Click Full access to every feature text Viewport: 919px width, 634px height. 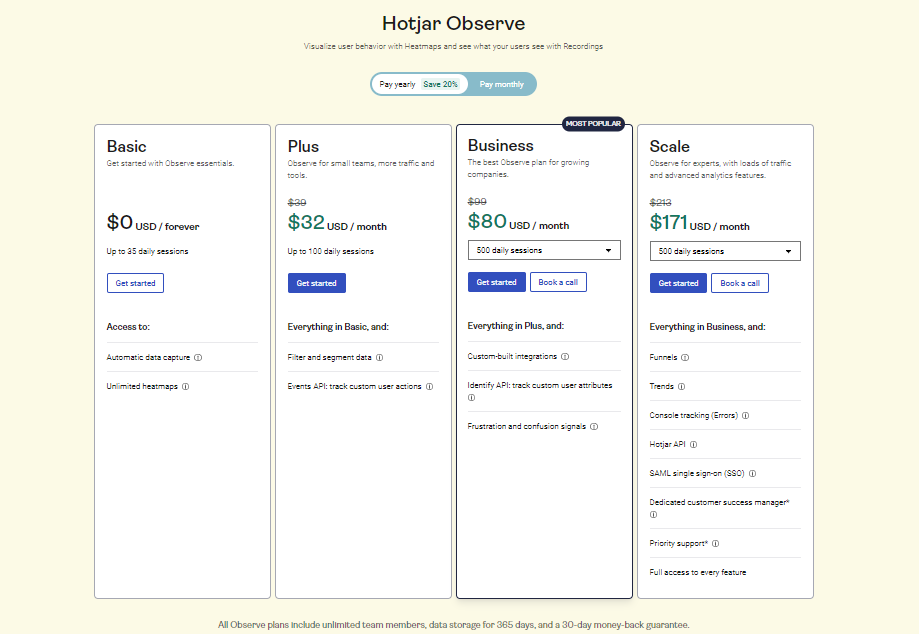(697, 572)
